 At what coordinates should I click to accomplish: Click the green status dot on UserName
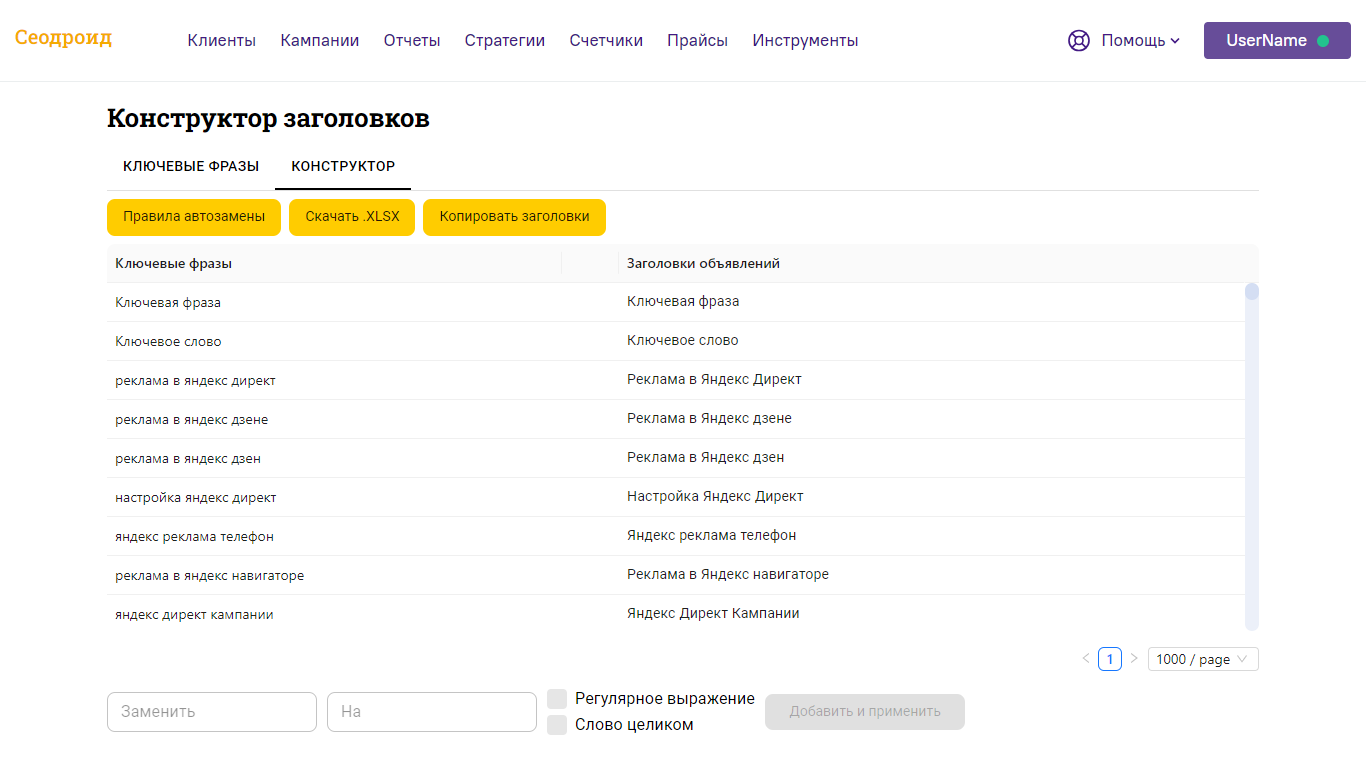(x=1323, y=41)
